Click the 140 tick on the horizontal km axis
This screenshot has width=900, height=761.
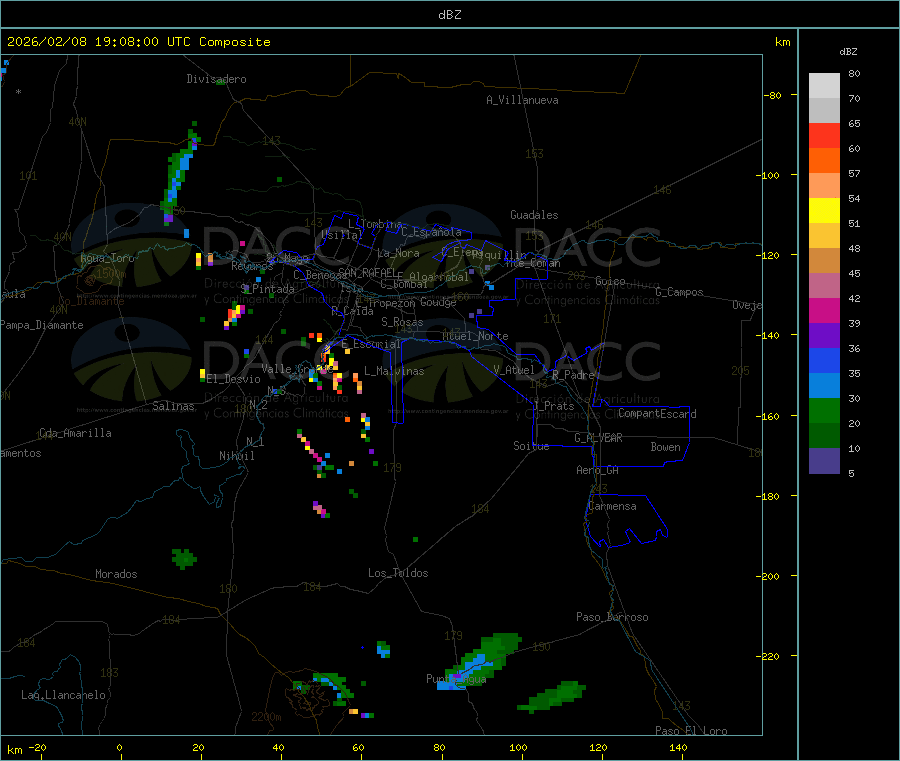click(x=678, y=747)
